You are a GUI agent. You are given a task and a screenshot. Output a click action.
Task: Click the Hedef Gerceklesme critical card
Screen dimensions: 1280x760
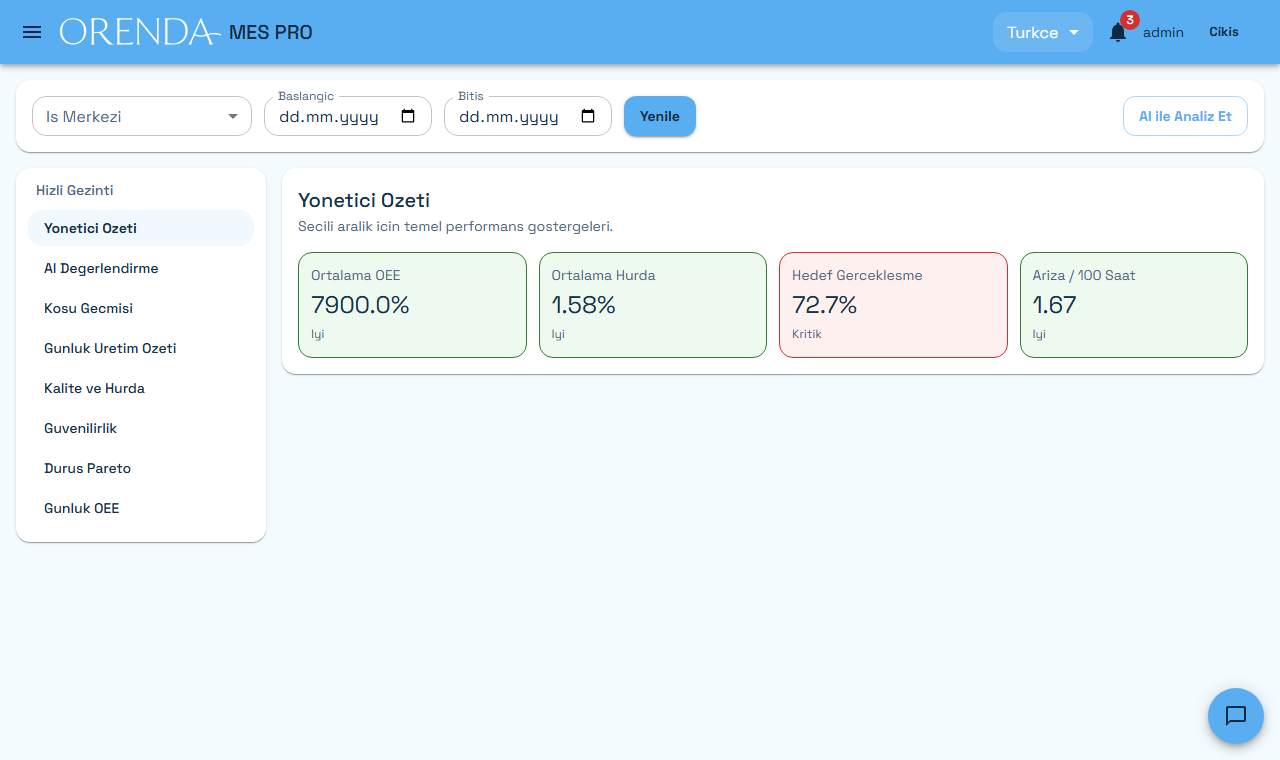tap(893, 305)
